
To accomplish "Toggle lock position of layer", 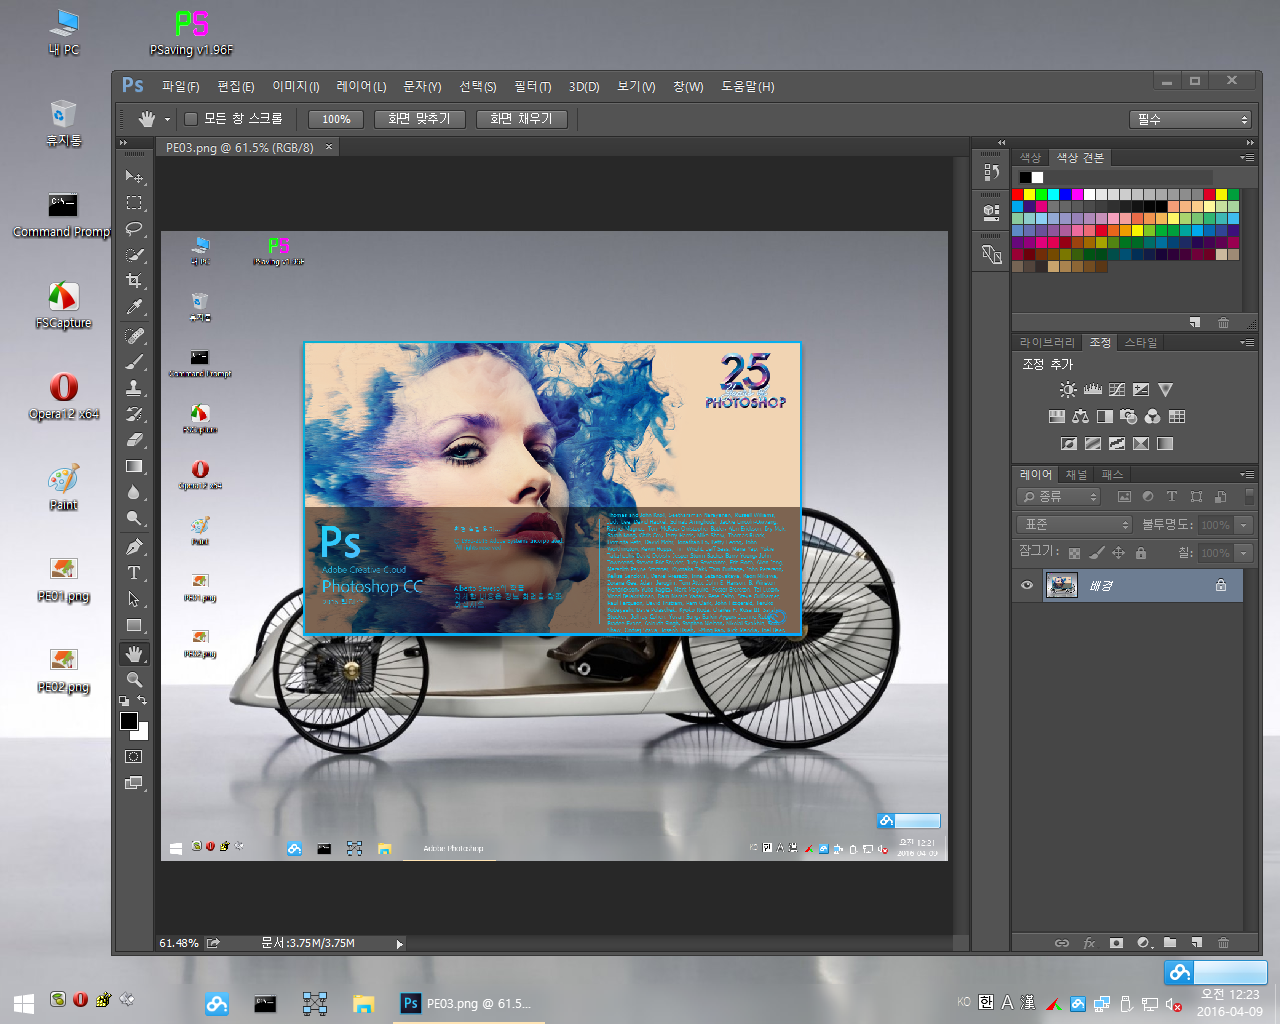I will (x=1119, y=553).
